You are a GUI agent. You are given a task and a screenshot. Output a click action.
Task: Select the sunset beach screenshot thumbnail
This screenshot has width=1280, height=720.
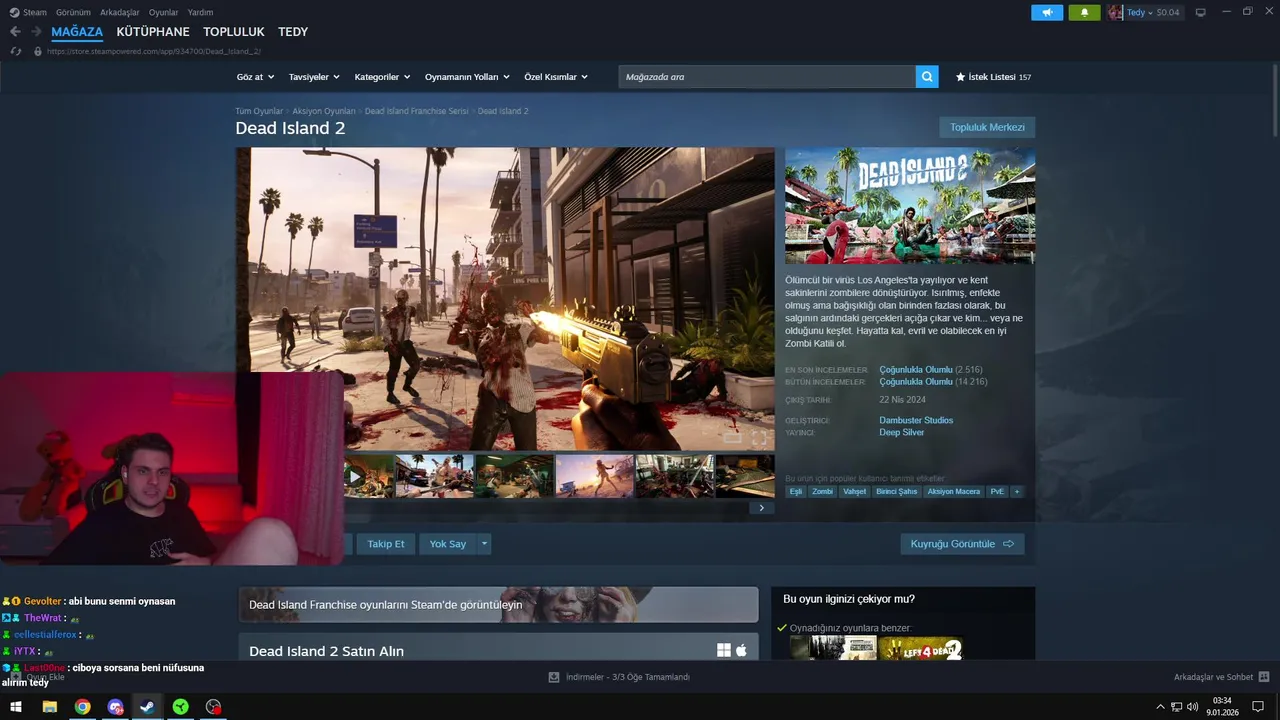[594, 476]
